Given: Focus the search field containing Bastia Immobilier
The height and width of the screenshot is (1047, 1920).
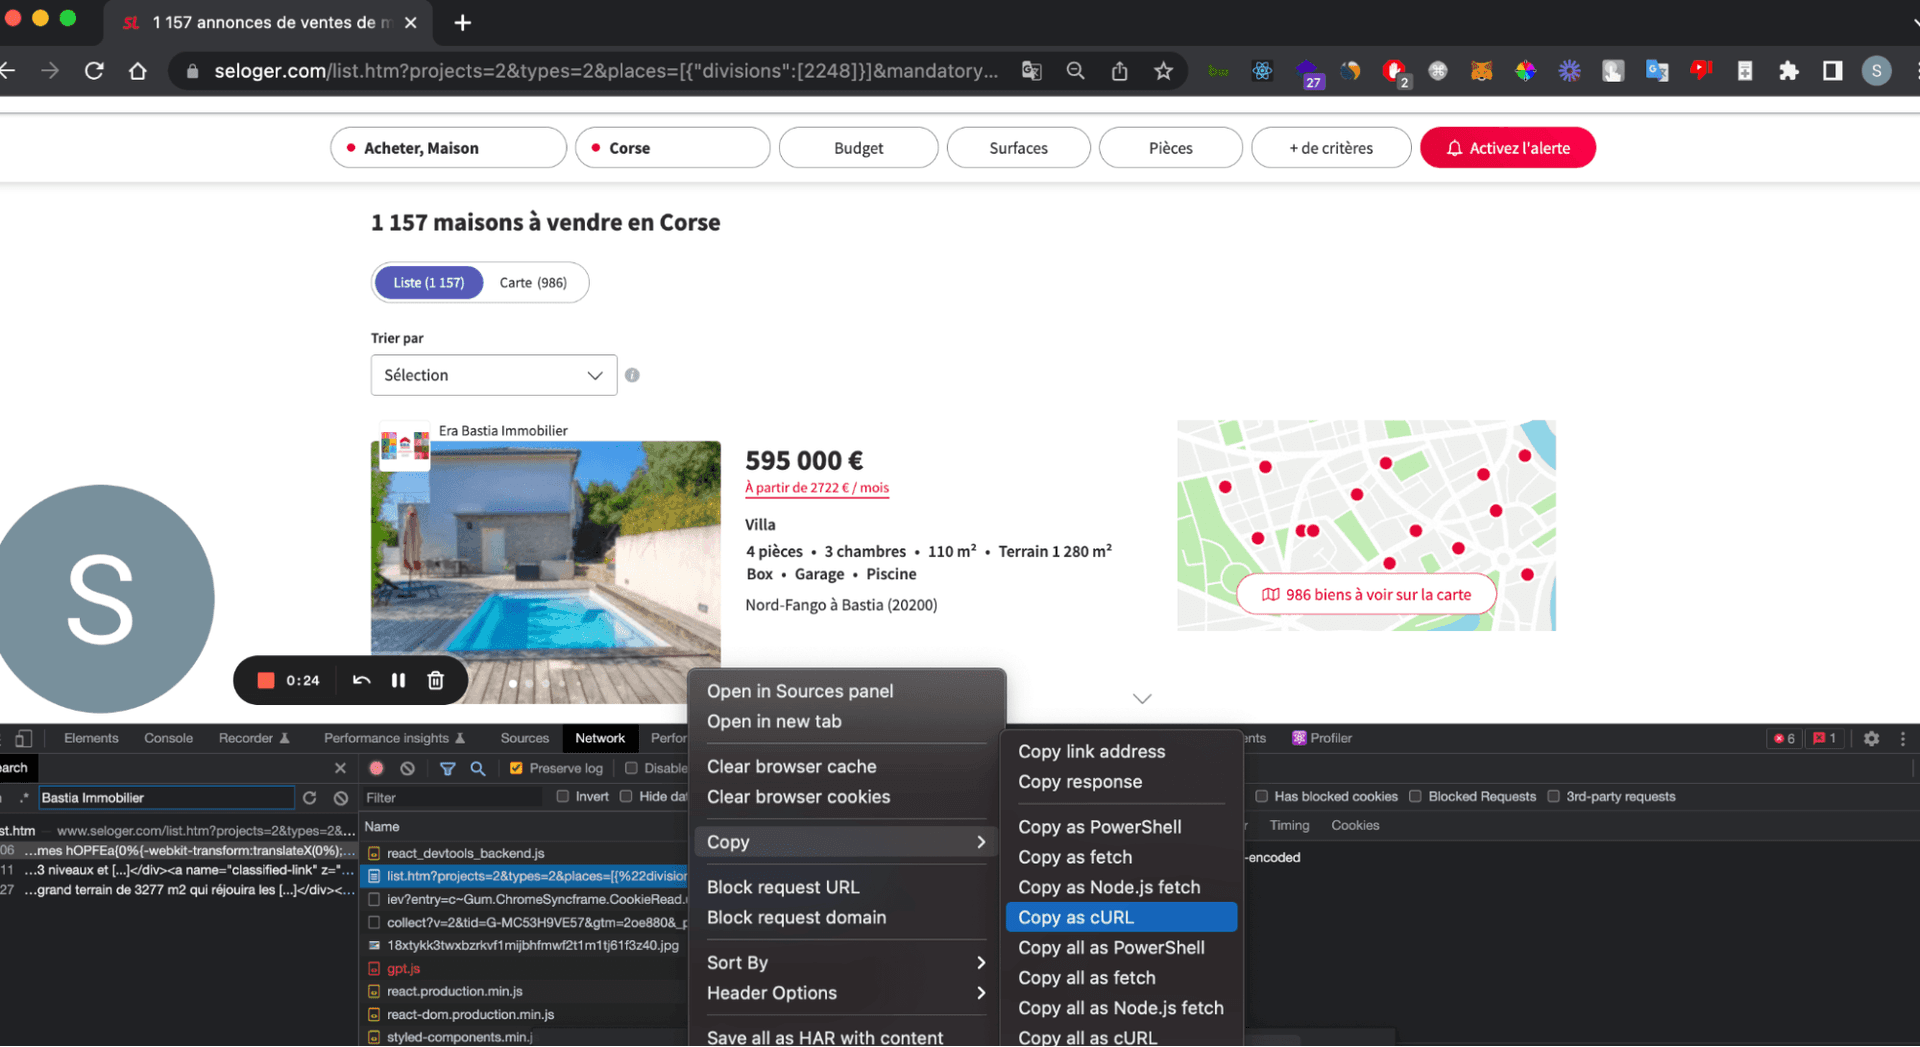Looking at the screenshot, I should click(x=166, y=799).
